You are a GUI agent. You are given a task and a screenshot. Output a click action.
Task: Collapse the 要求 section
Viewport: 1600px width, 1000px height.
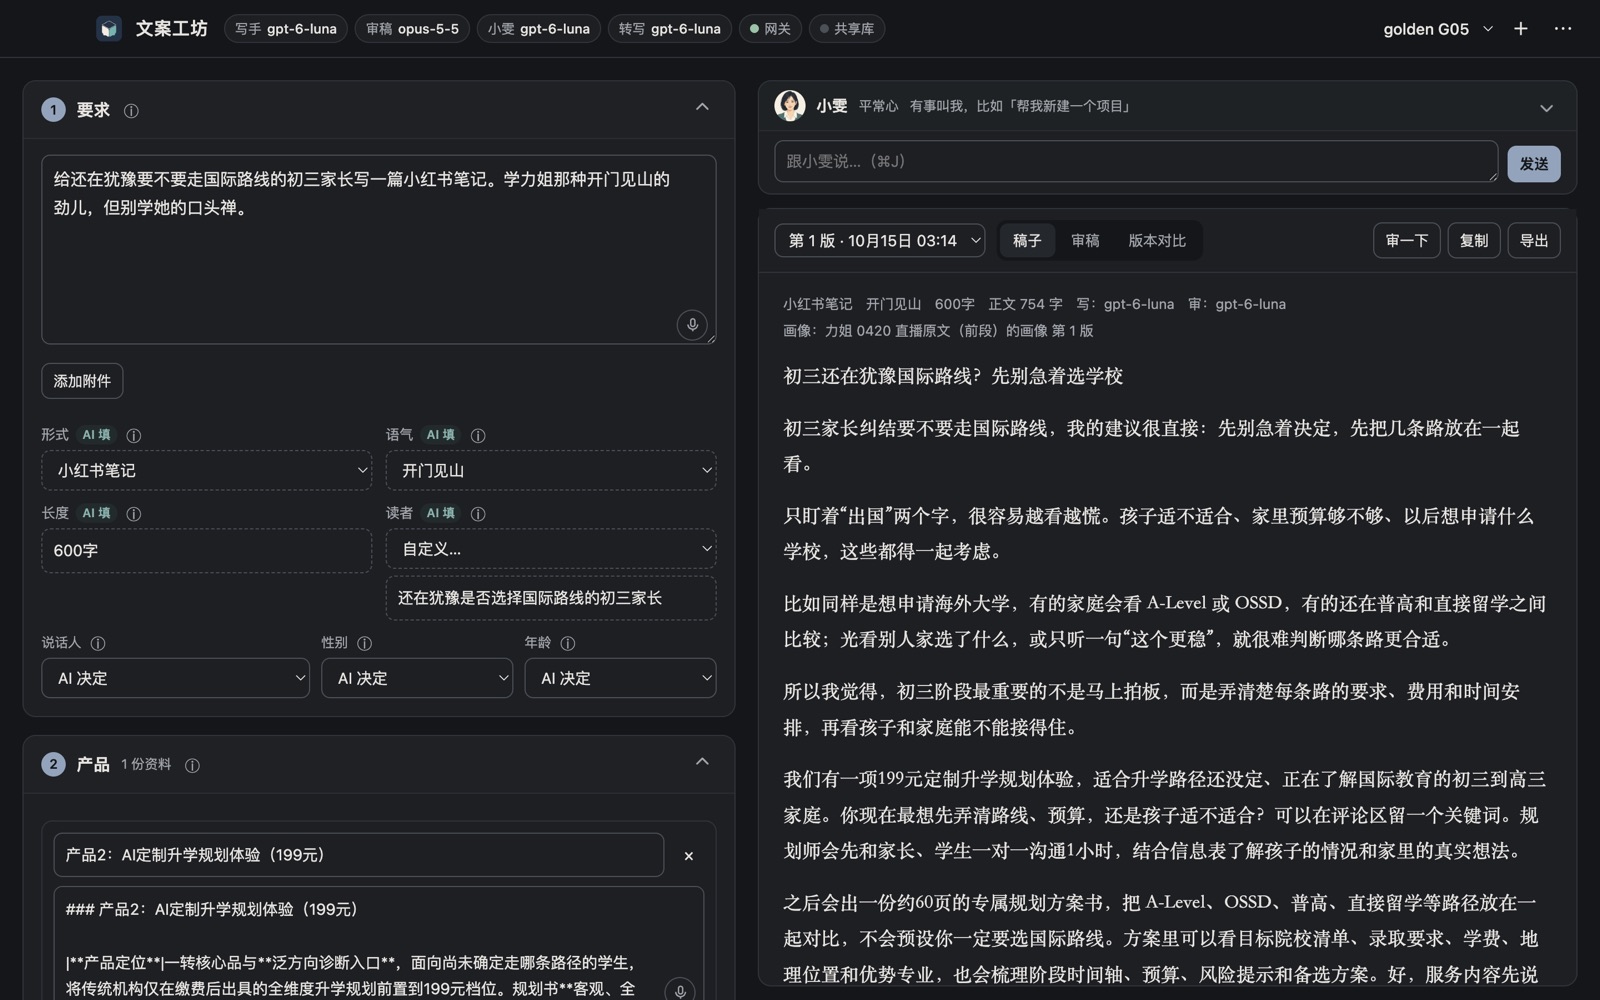(702, 107)
